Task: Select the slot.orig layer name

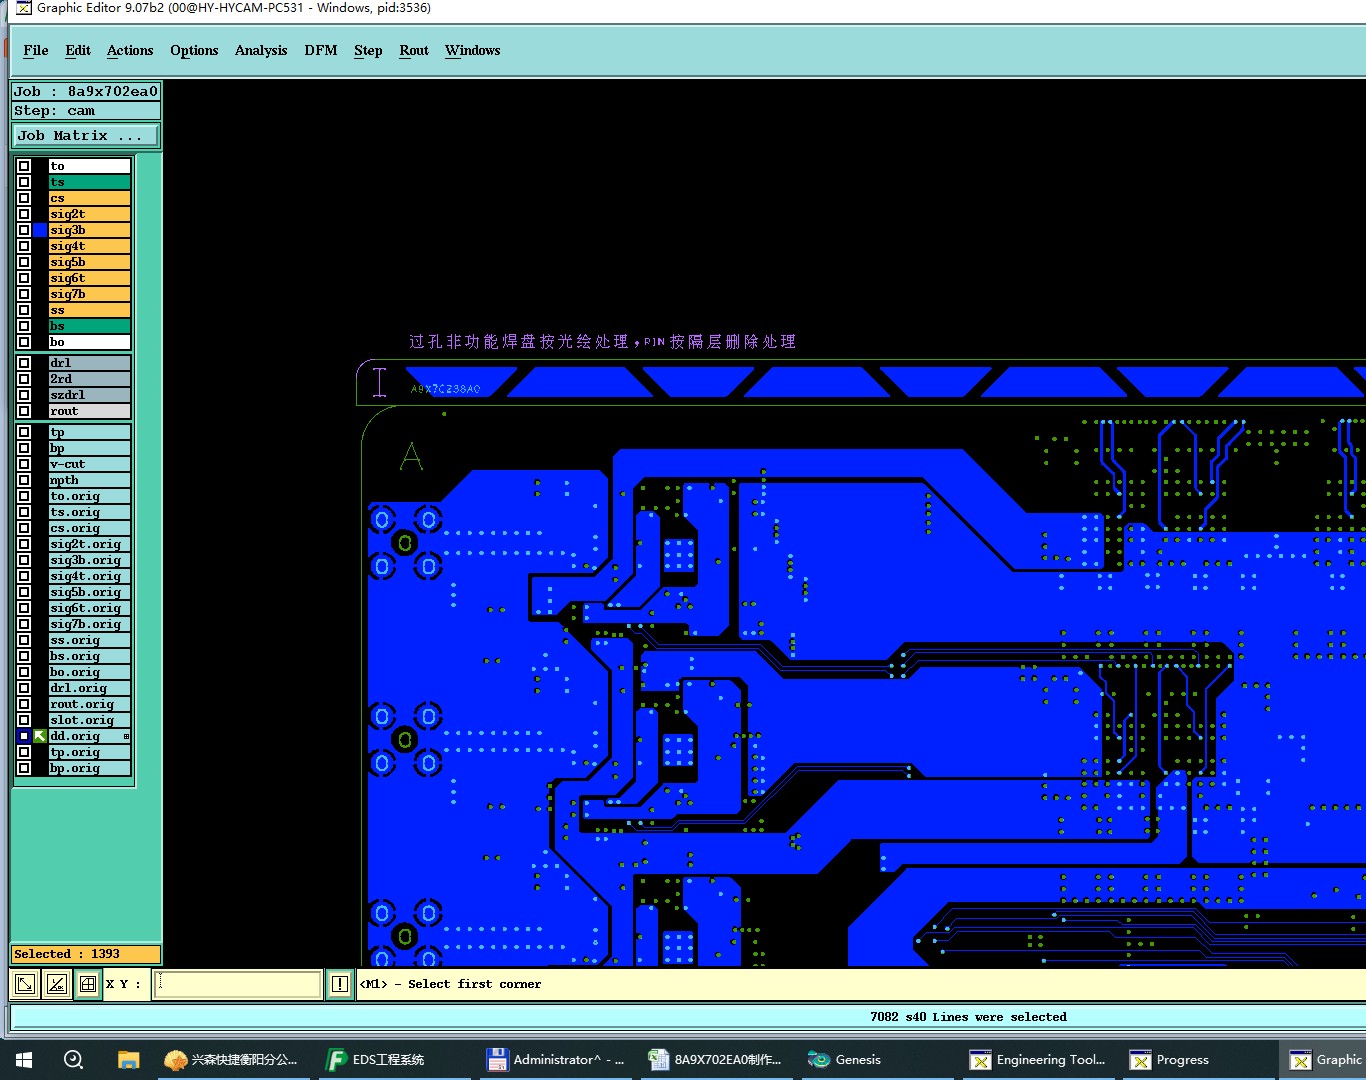Action: [x=90, y=720]
